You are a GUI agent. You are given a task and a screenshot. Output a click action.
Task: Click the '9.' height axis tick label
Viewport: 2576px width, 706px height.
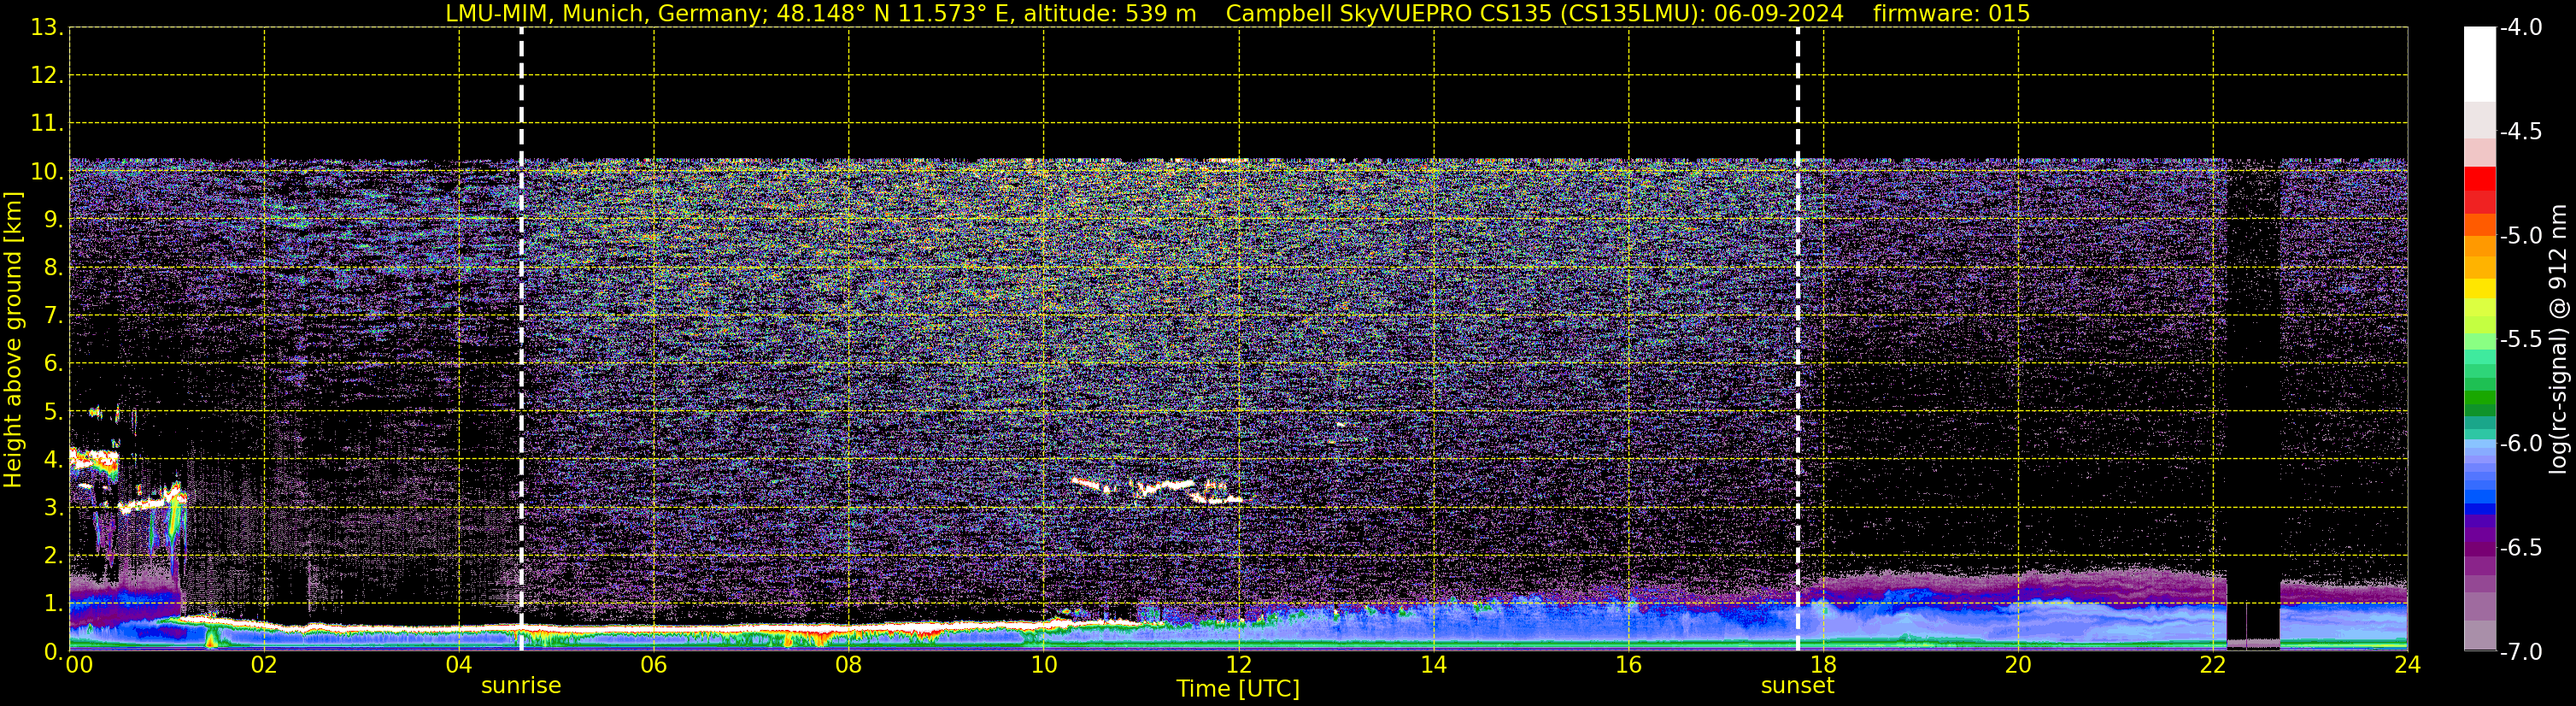pyautogui.click(x=53, y=219)
